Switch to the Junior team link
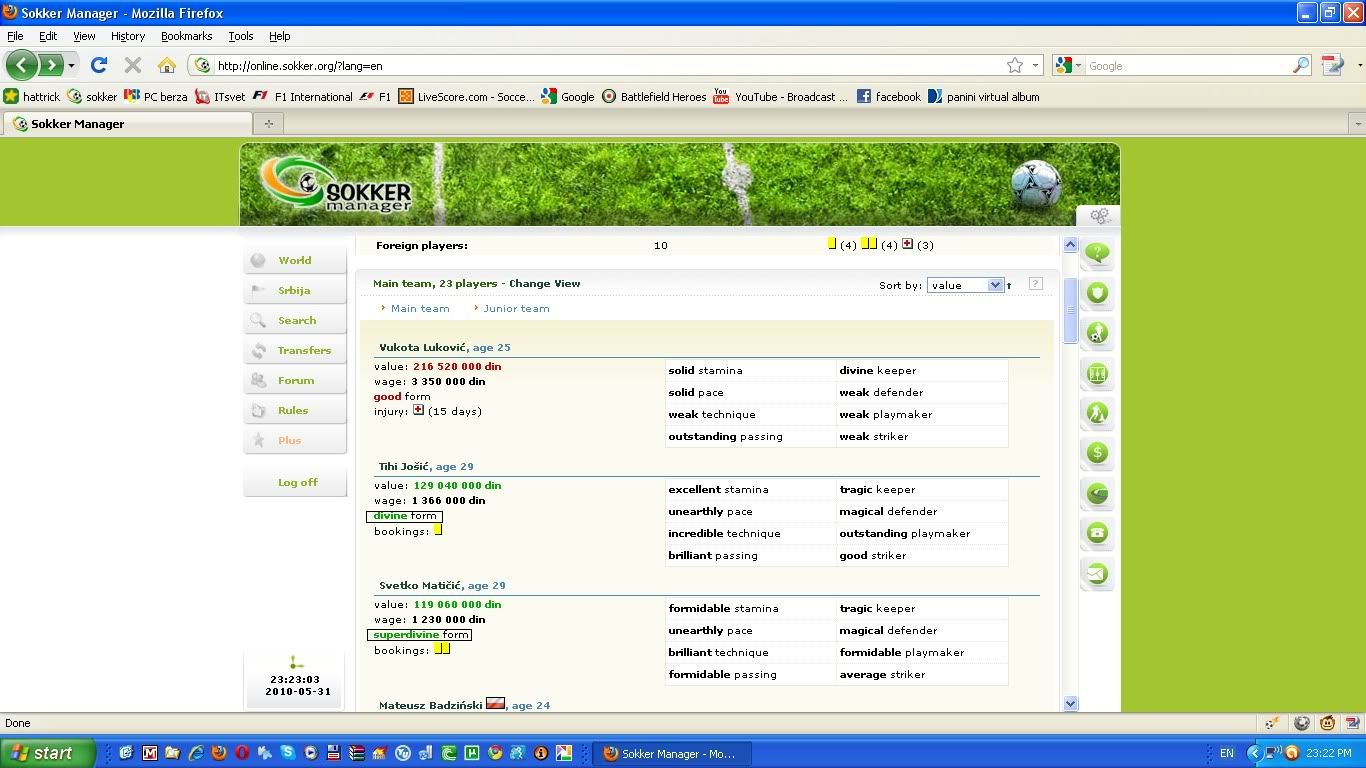This screenshot has width=1366, height=768. [x=516, y=308]
